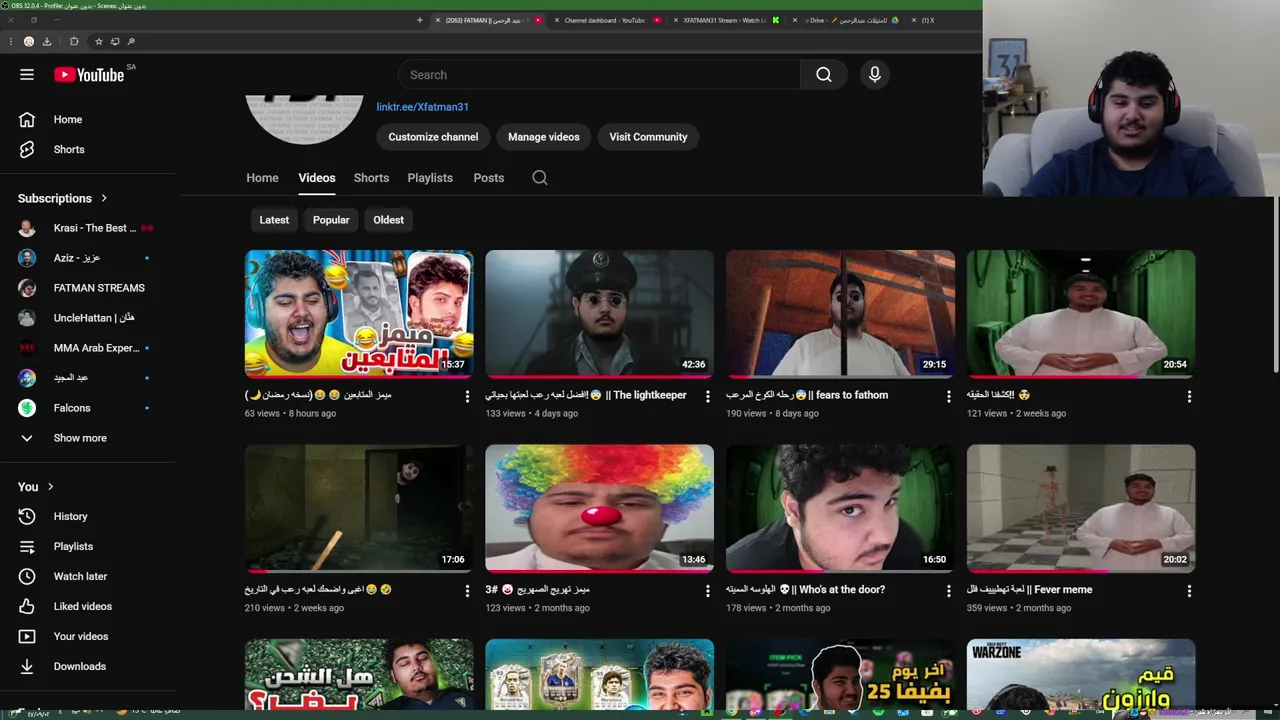Switch to XFATMAN31 Stream browser tab
Viewport: 1280px width, 720px height.
pos(725,20)
